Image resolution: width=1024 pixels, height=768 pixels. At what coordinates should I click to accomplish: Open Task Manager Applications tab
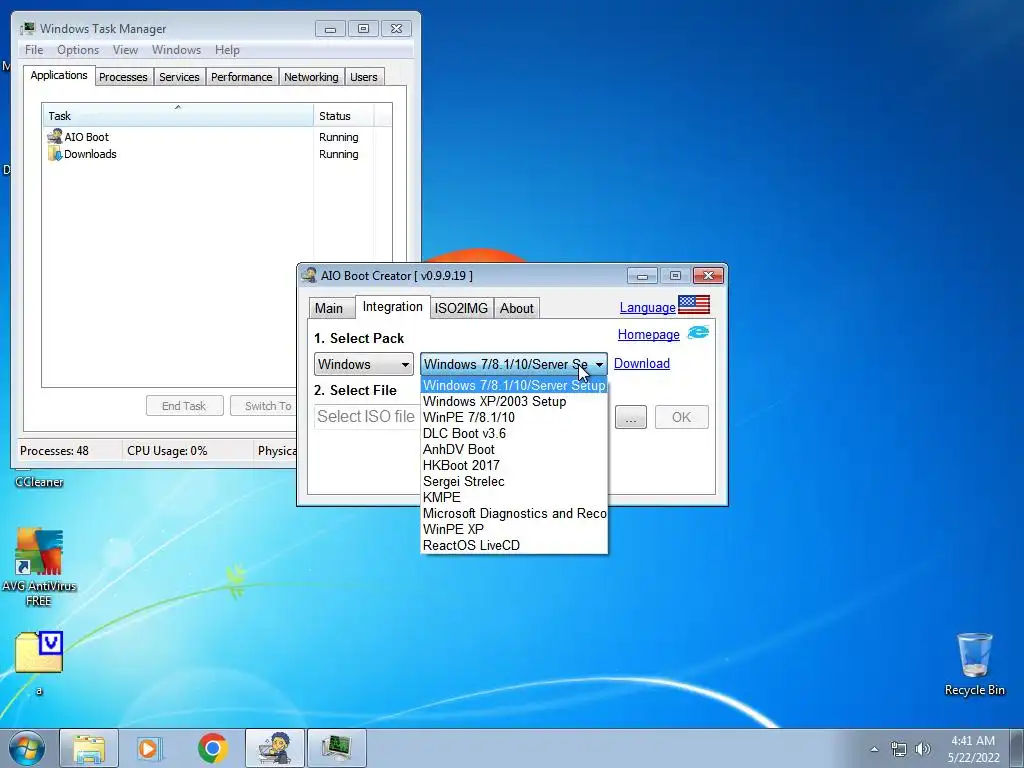coord(59,75)
